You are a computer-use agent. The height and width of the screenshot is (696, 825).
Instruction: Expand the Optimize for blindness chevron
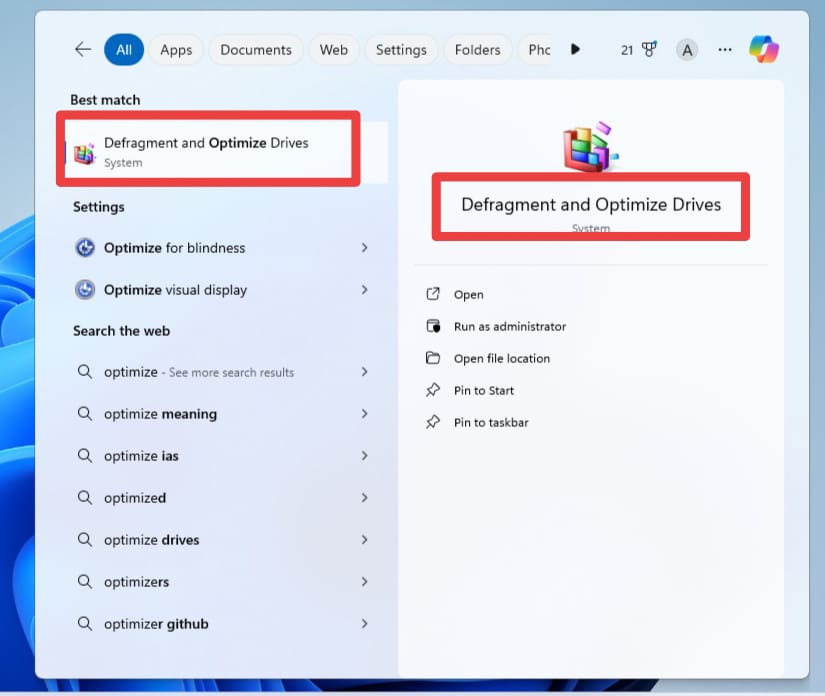[365, 247]
